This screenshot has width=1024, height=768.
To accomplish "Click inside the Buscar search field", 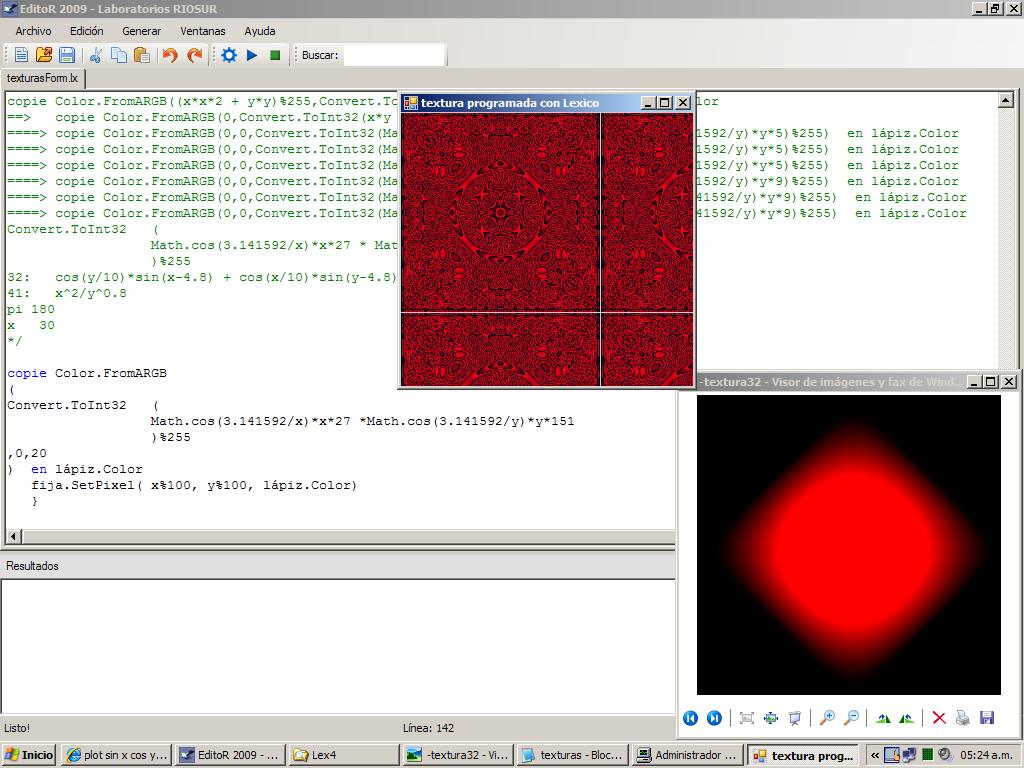I will [x=394, y=55].
